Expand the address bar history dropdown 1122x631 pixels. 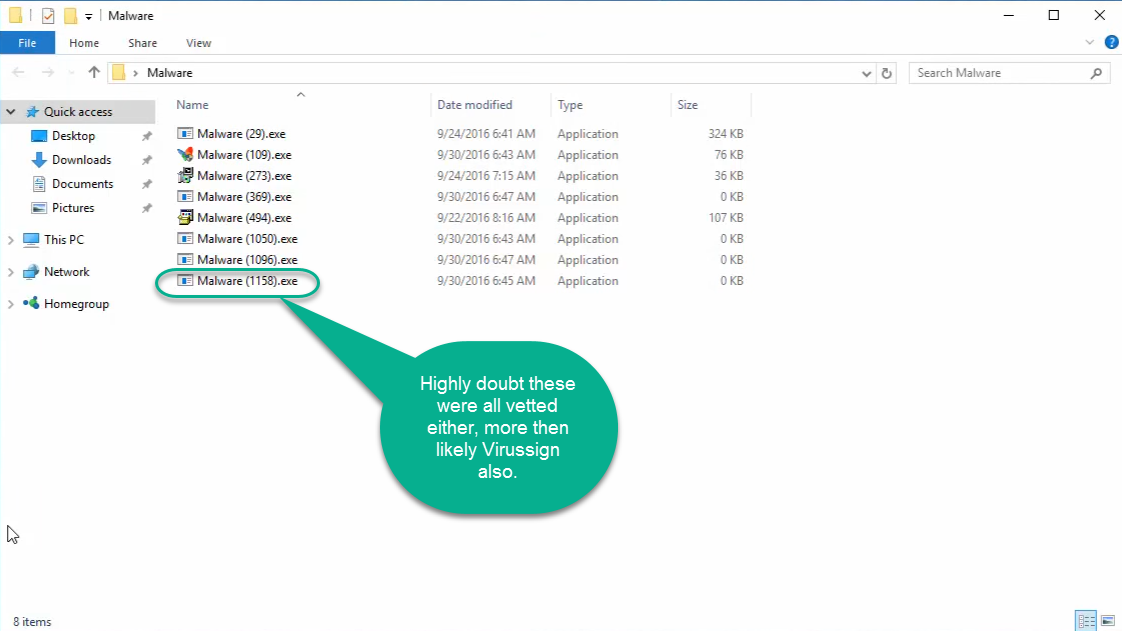866,73
